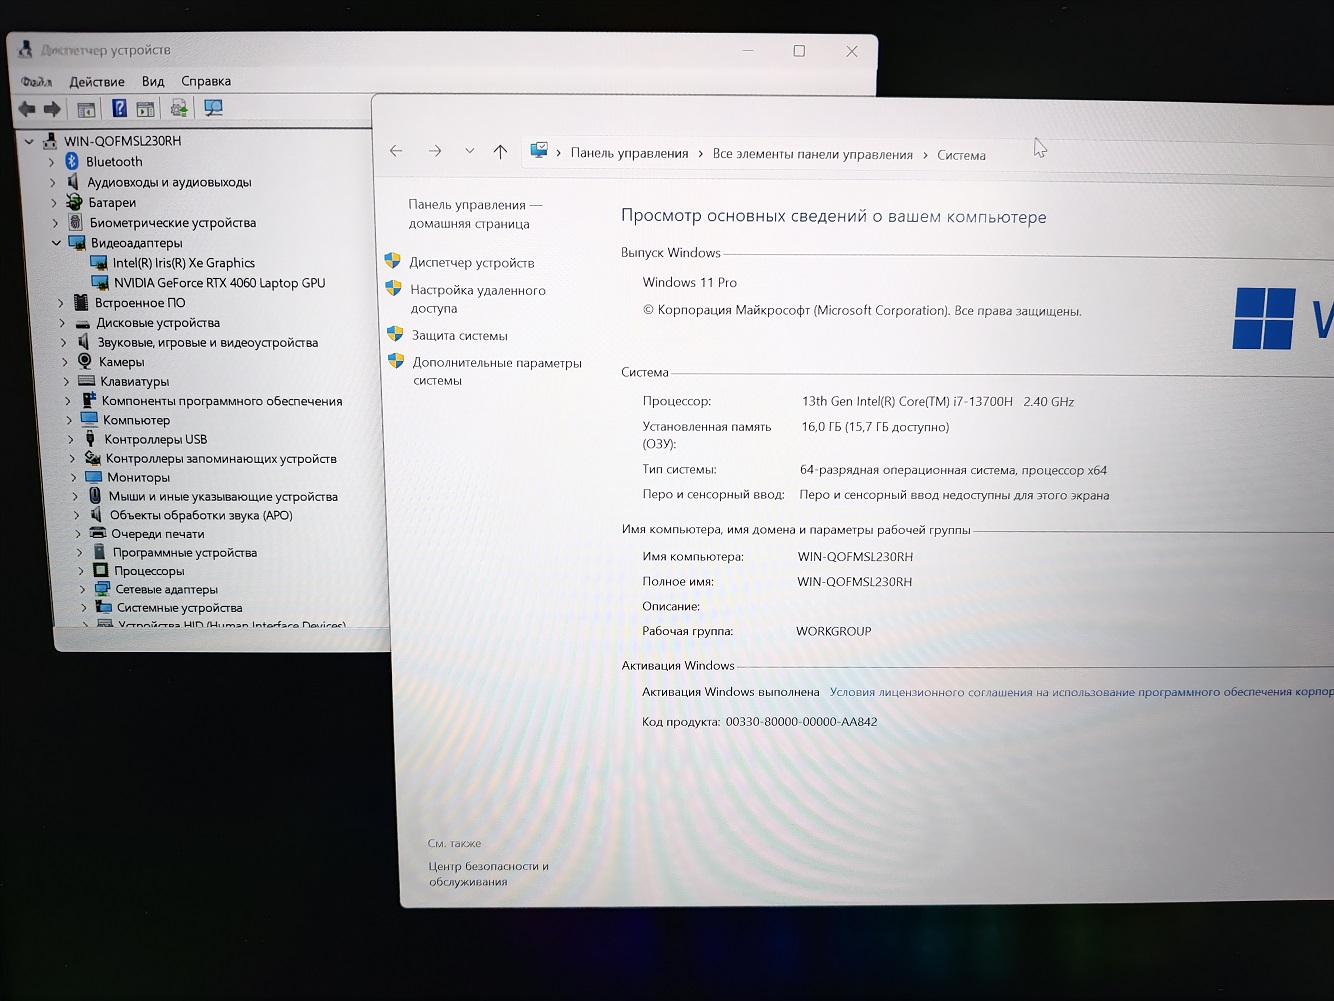Image resolution: width=1334 pixels, height=1001 pixels.
Task: Click the Back arrow in Device Manager toolbar
Action: coord(27,109)
